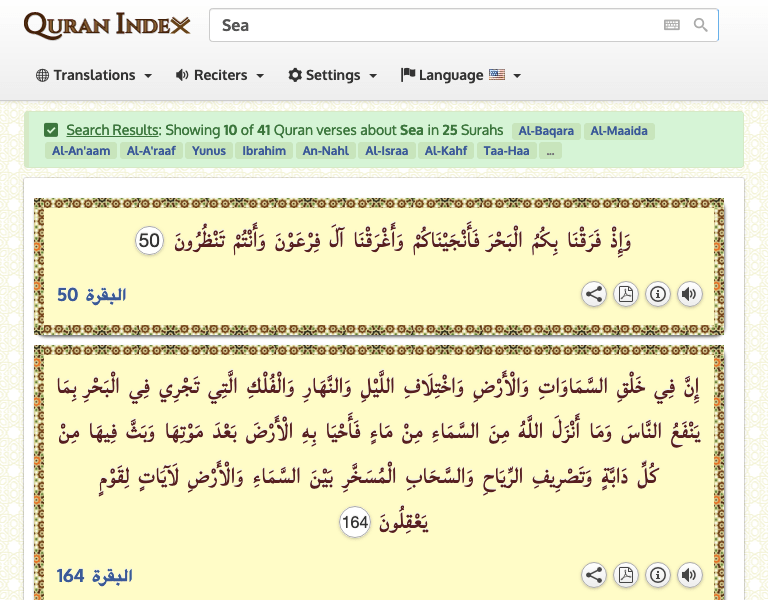Click the Arabic text of verse 164
Image resolution: width=768 pixels, height=600 pixels.
[x=379, y=455]
